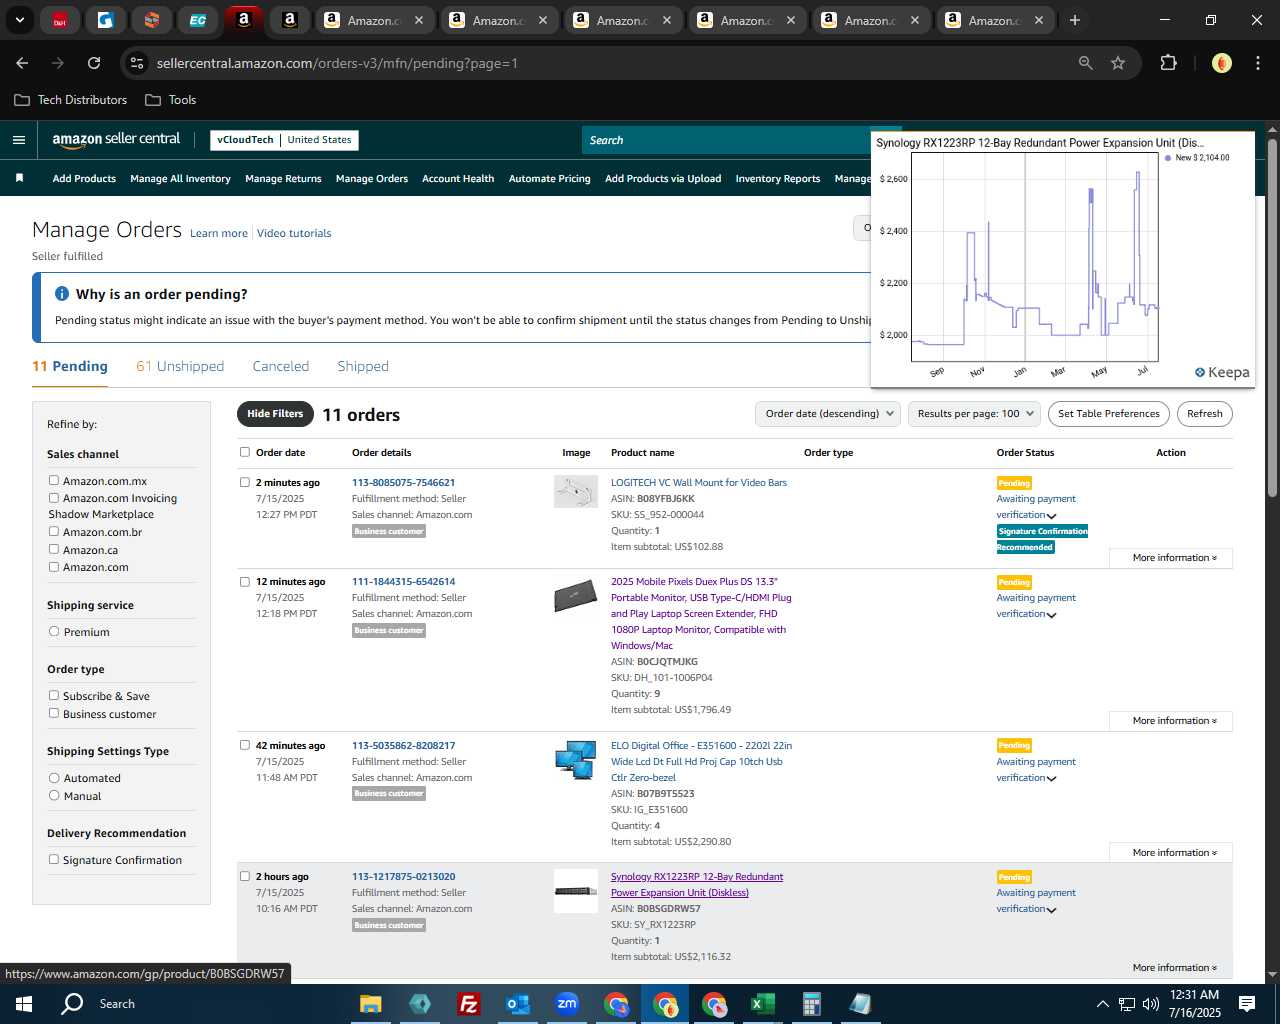Open Inventory Reports menu item
The image size is (1280, 1024).
point(778,179)
